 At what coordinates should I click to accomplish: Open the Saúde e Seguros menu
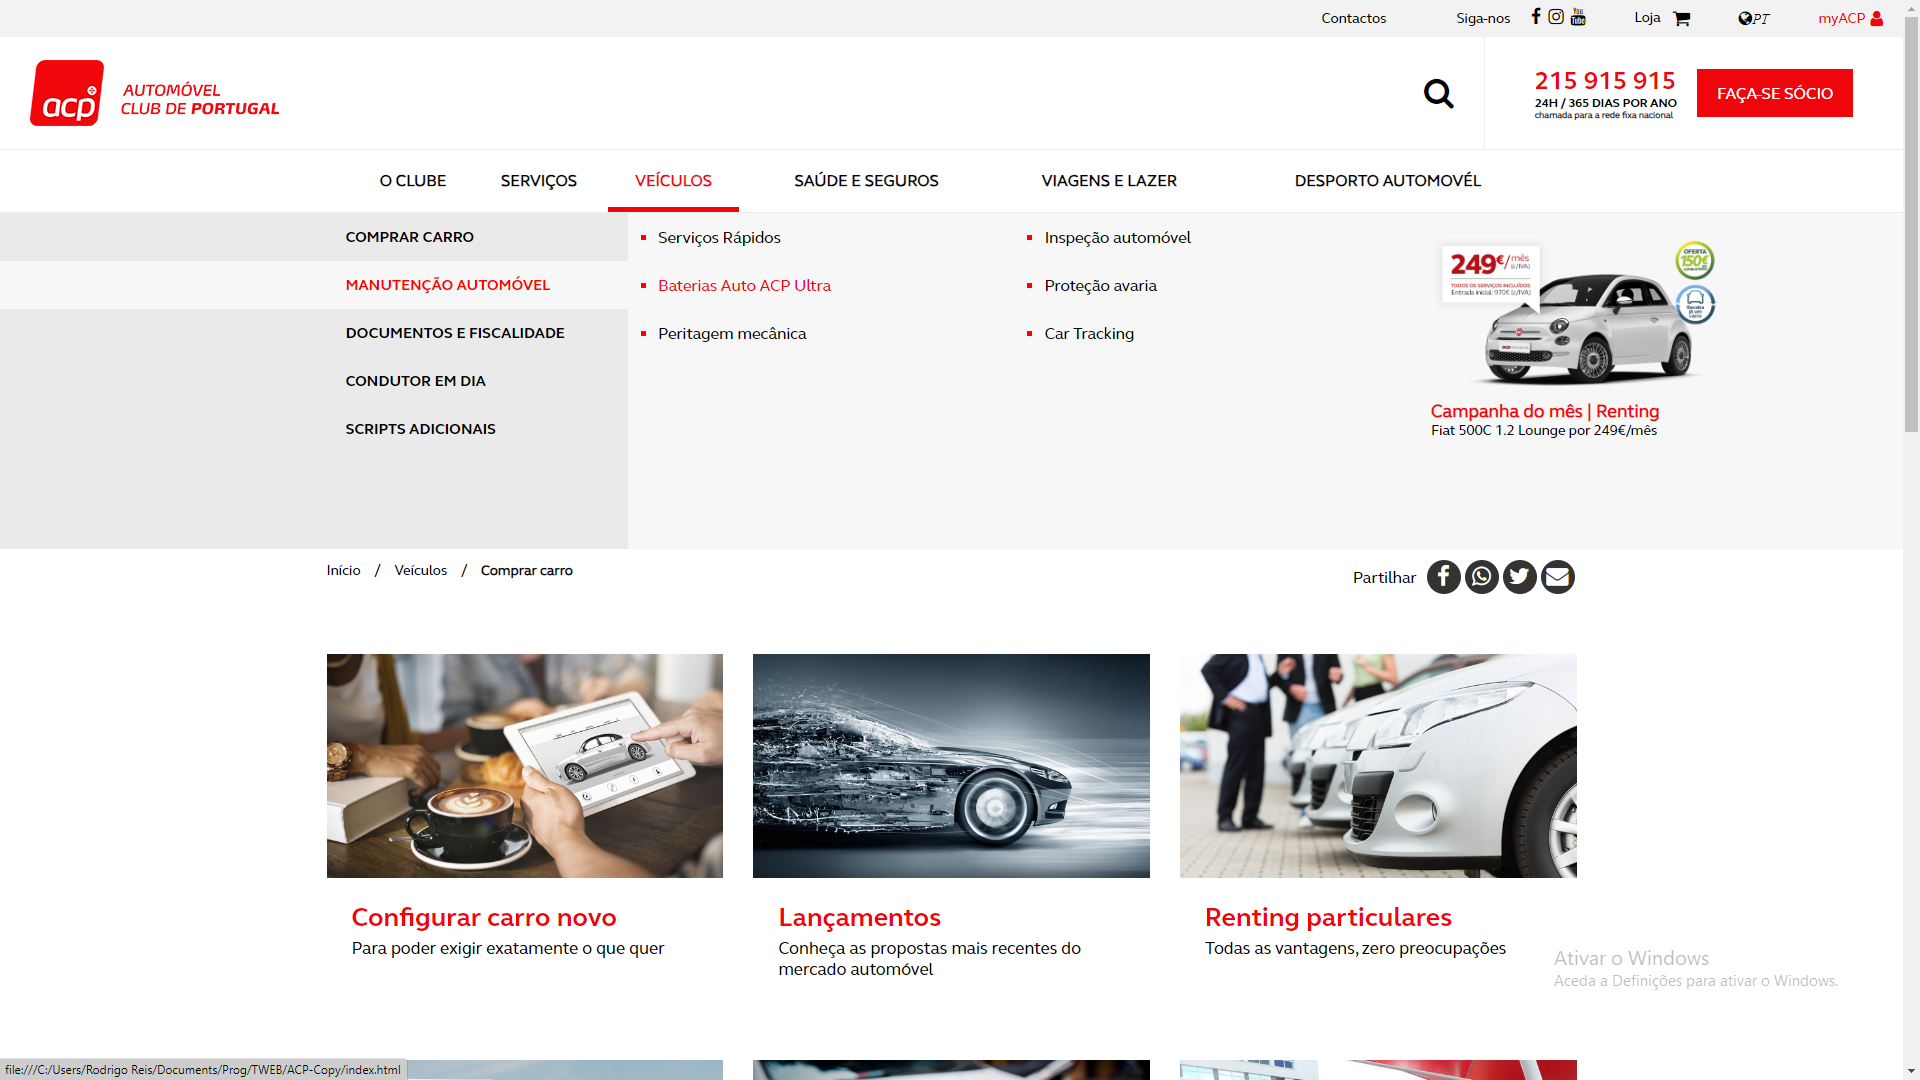(x=866, y=181)
